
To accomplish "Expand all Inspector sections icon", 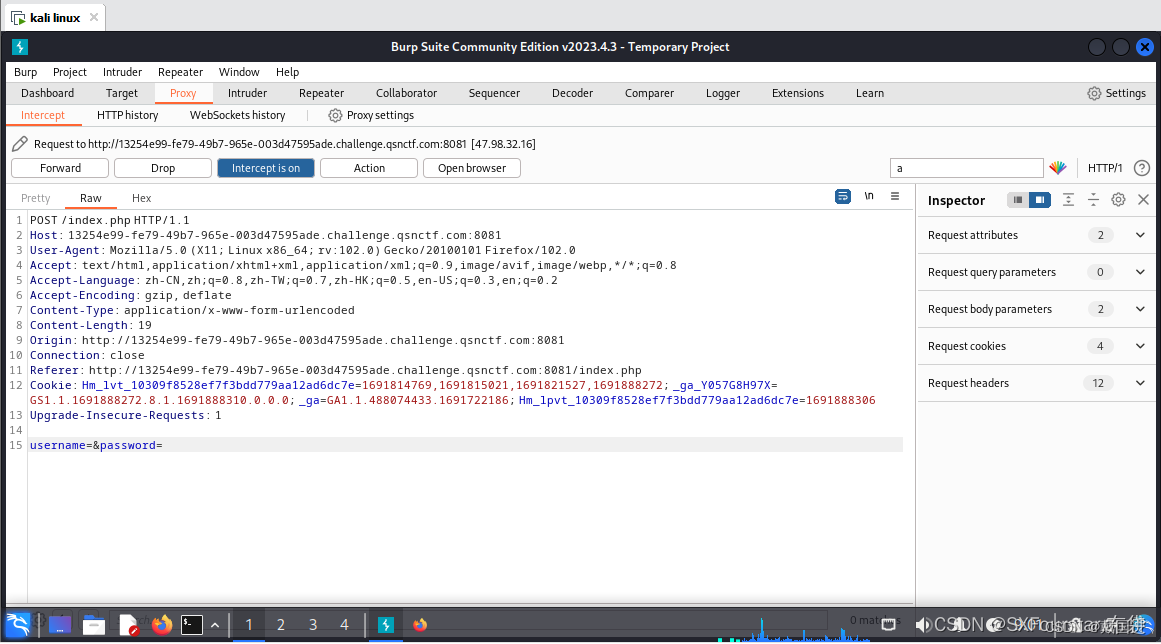I will [1068, 200].
